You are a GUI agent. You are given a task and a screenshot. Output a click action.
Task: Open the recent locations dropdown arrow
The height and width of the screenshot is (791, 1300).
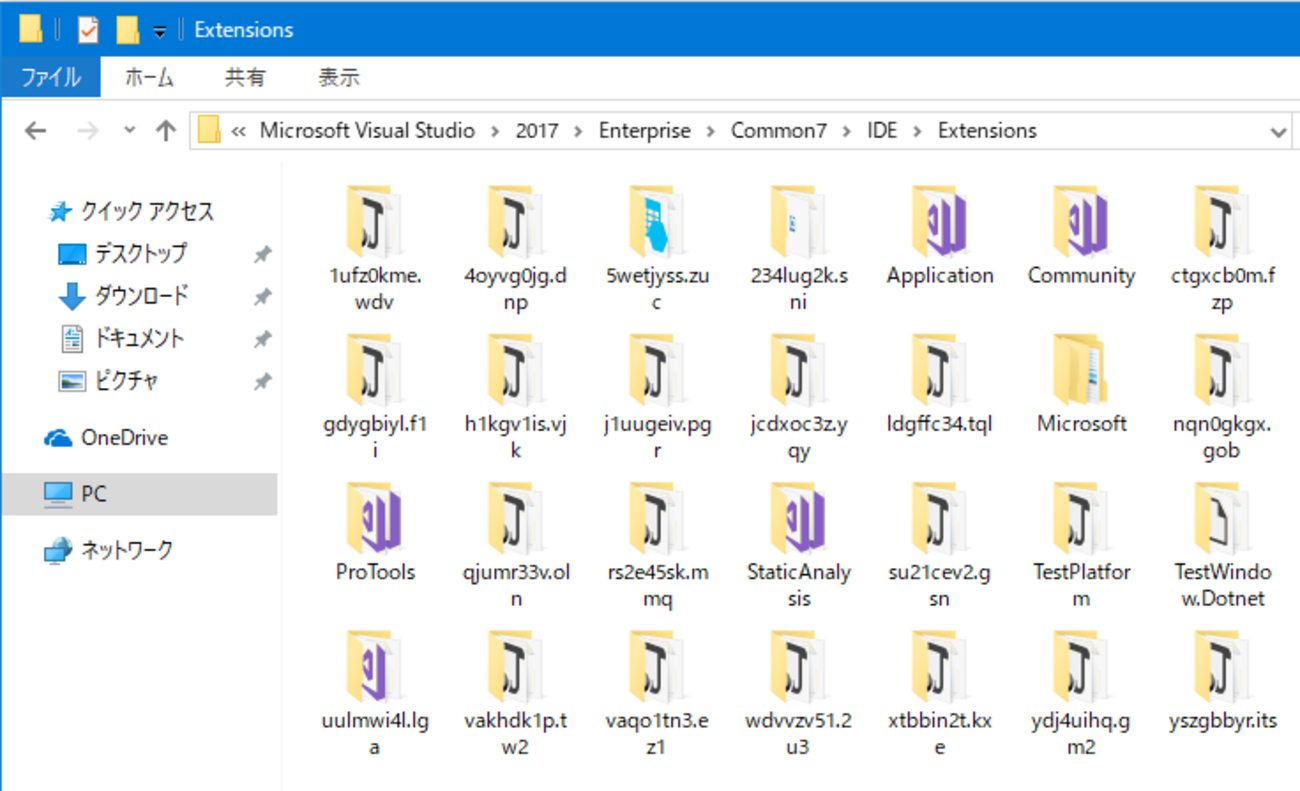(x=129, y=131)
